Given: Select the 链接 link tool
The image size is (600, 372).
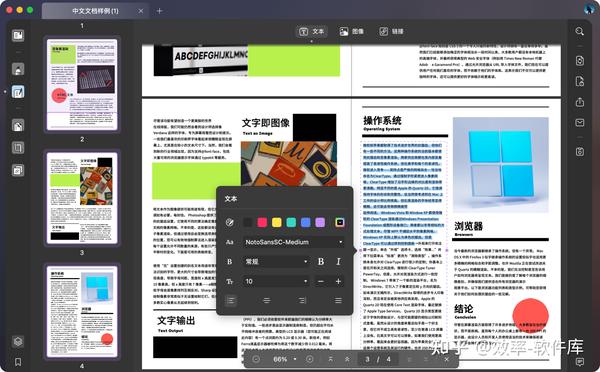Looking at the screenshot, I should coord(391,31).
